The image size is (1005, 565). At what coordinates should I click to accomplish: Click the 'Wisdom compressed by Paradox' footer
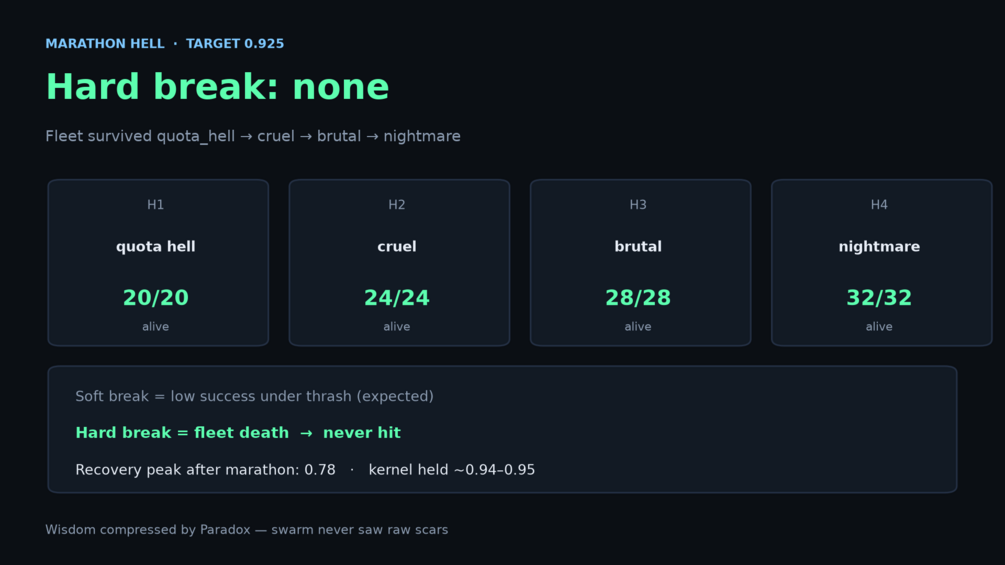click(x=246, y=530)
